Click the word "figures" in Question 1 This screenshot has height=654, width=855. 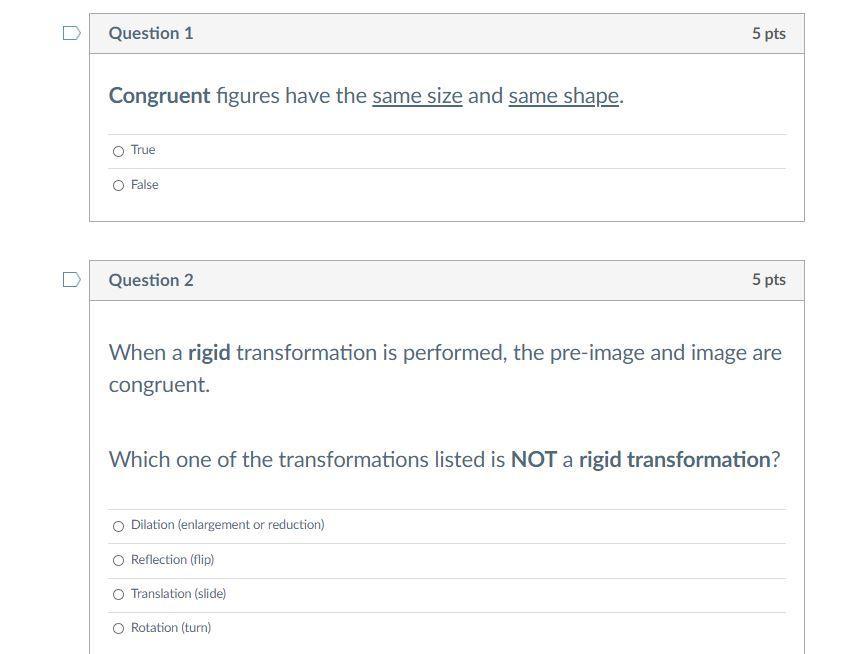coord(248,96)
